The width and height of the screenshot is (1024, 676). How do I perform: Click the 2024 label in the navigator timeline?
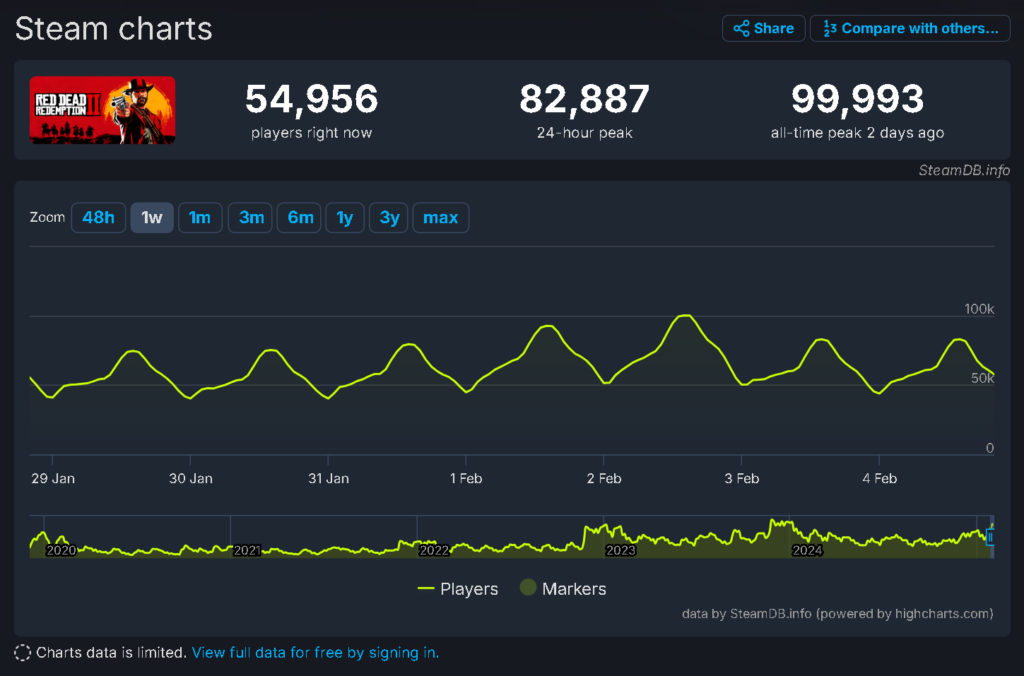(807, 551)
